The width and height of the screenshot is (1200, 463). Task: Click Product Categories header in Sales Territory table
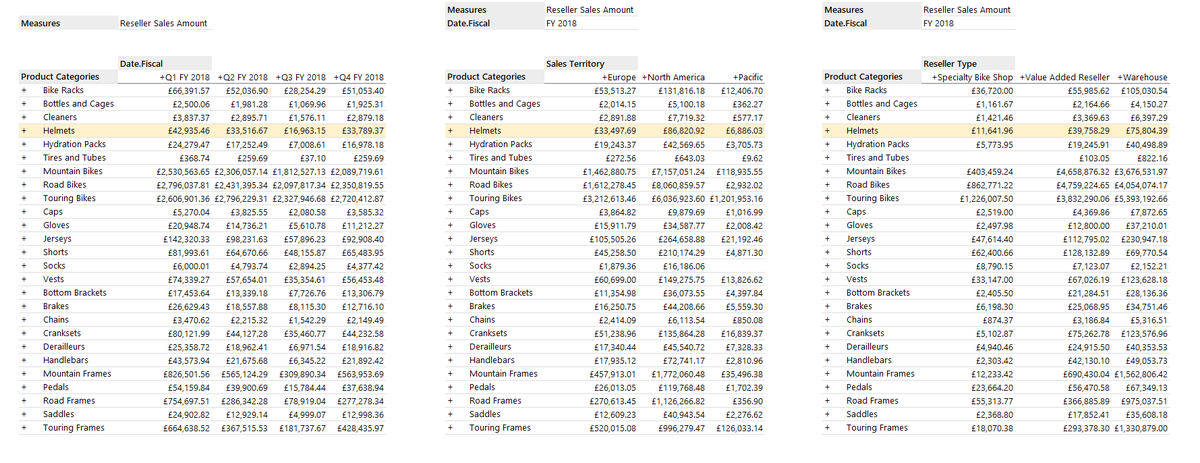(486, 77)
